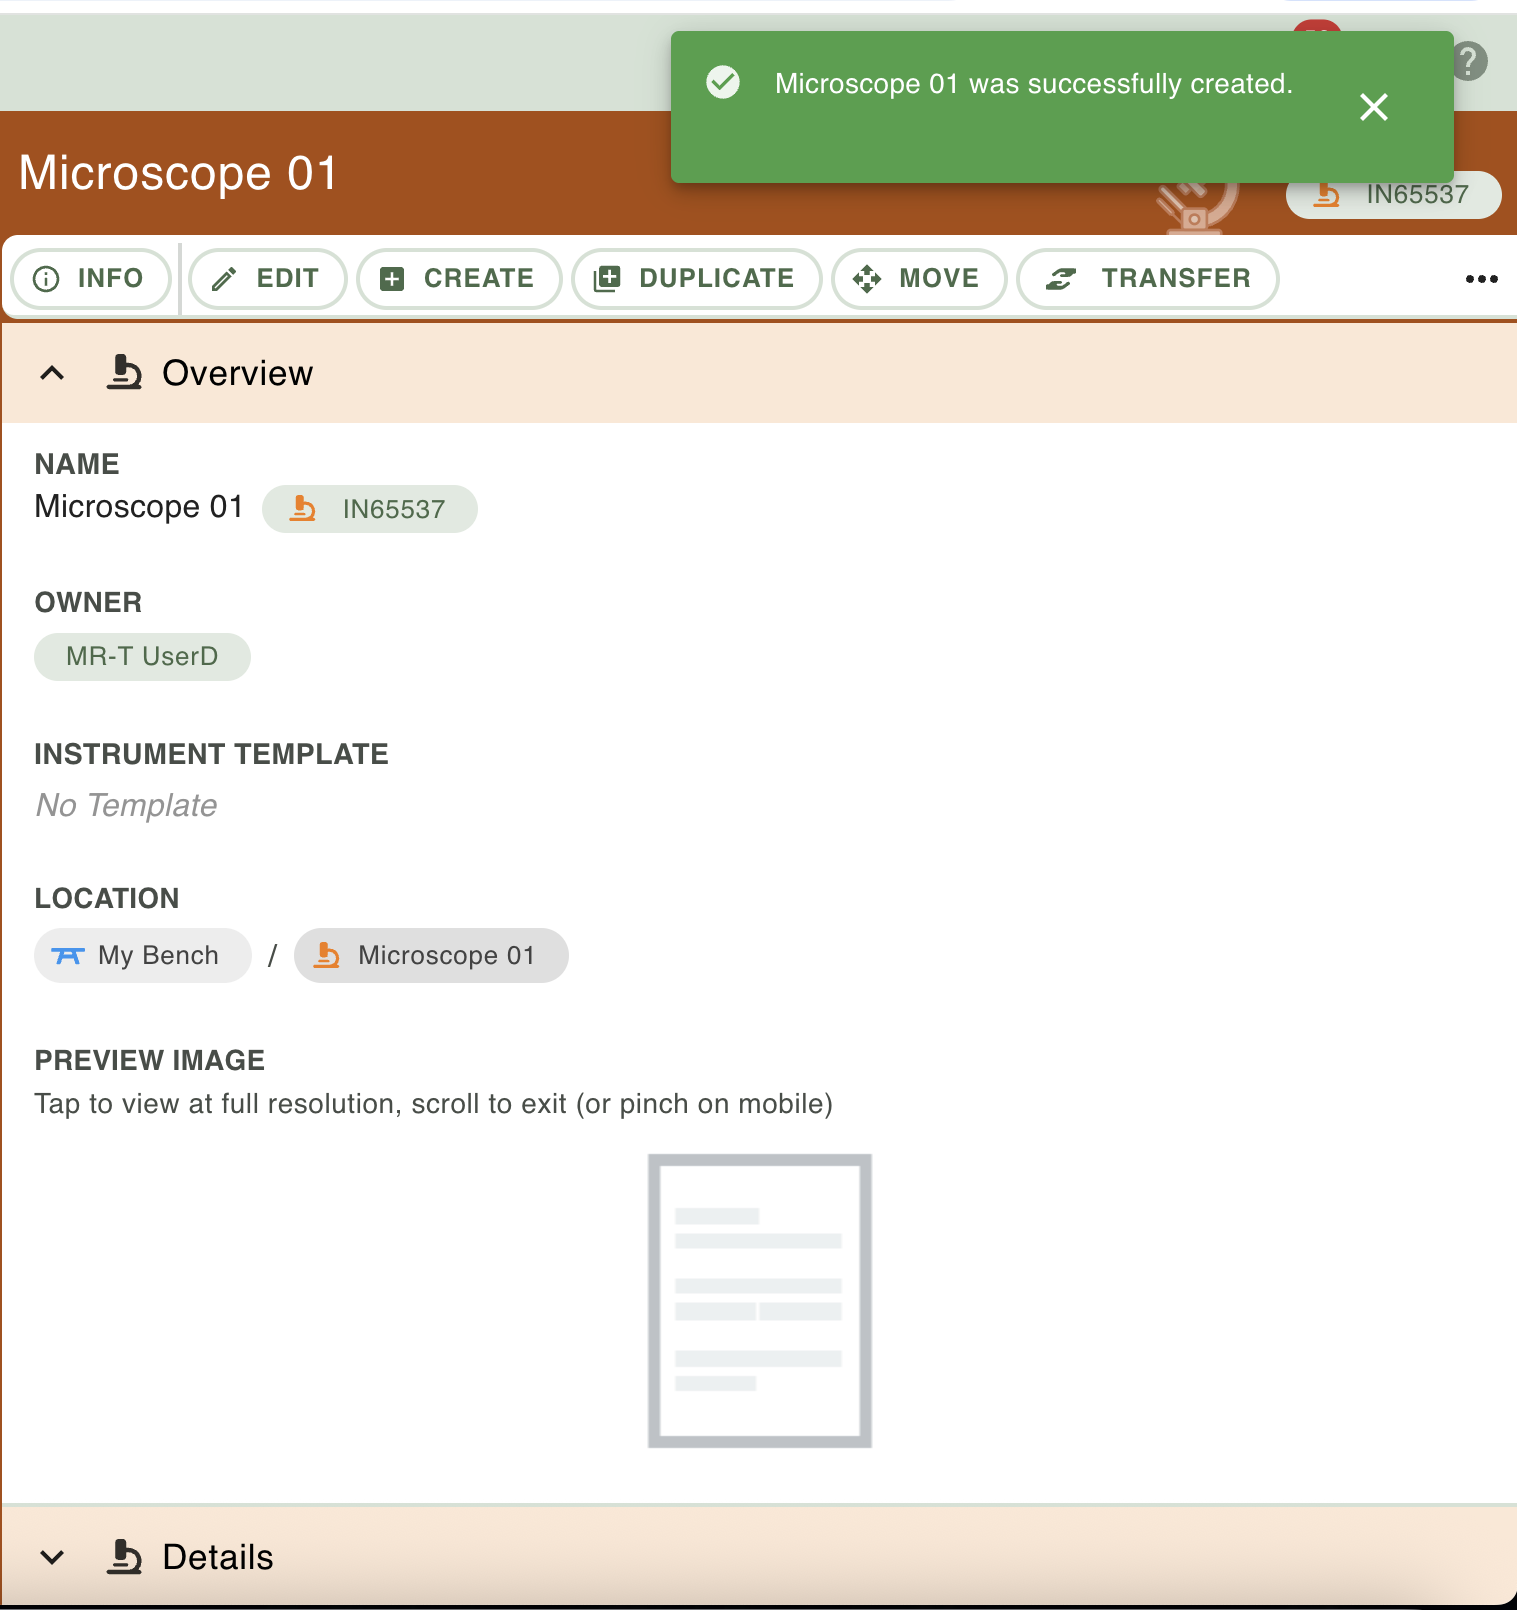Click the CREATE button
The image size is (1517, 1610).
(459, 279)
